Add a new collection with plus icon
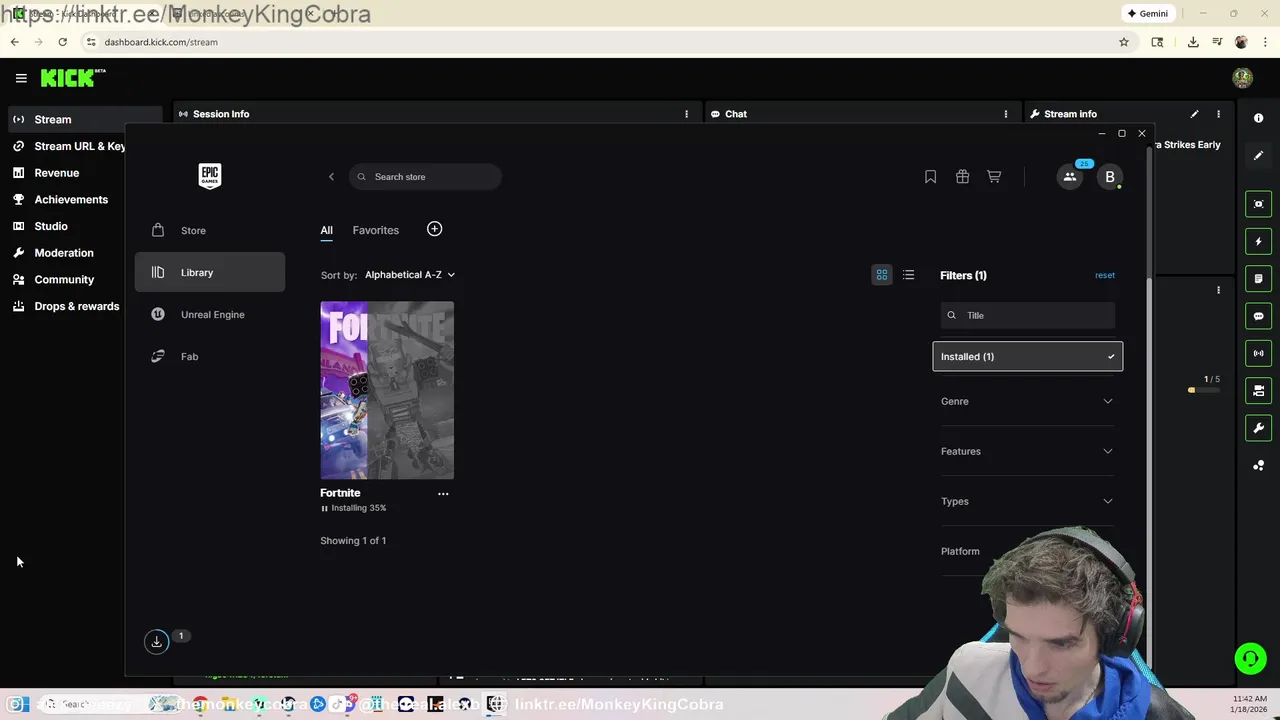Image resolution: width=1280 pixels, height=720 pixels. point(434,229)
